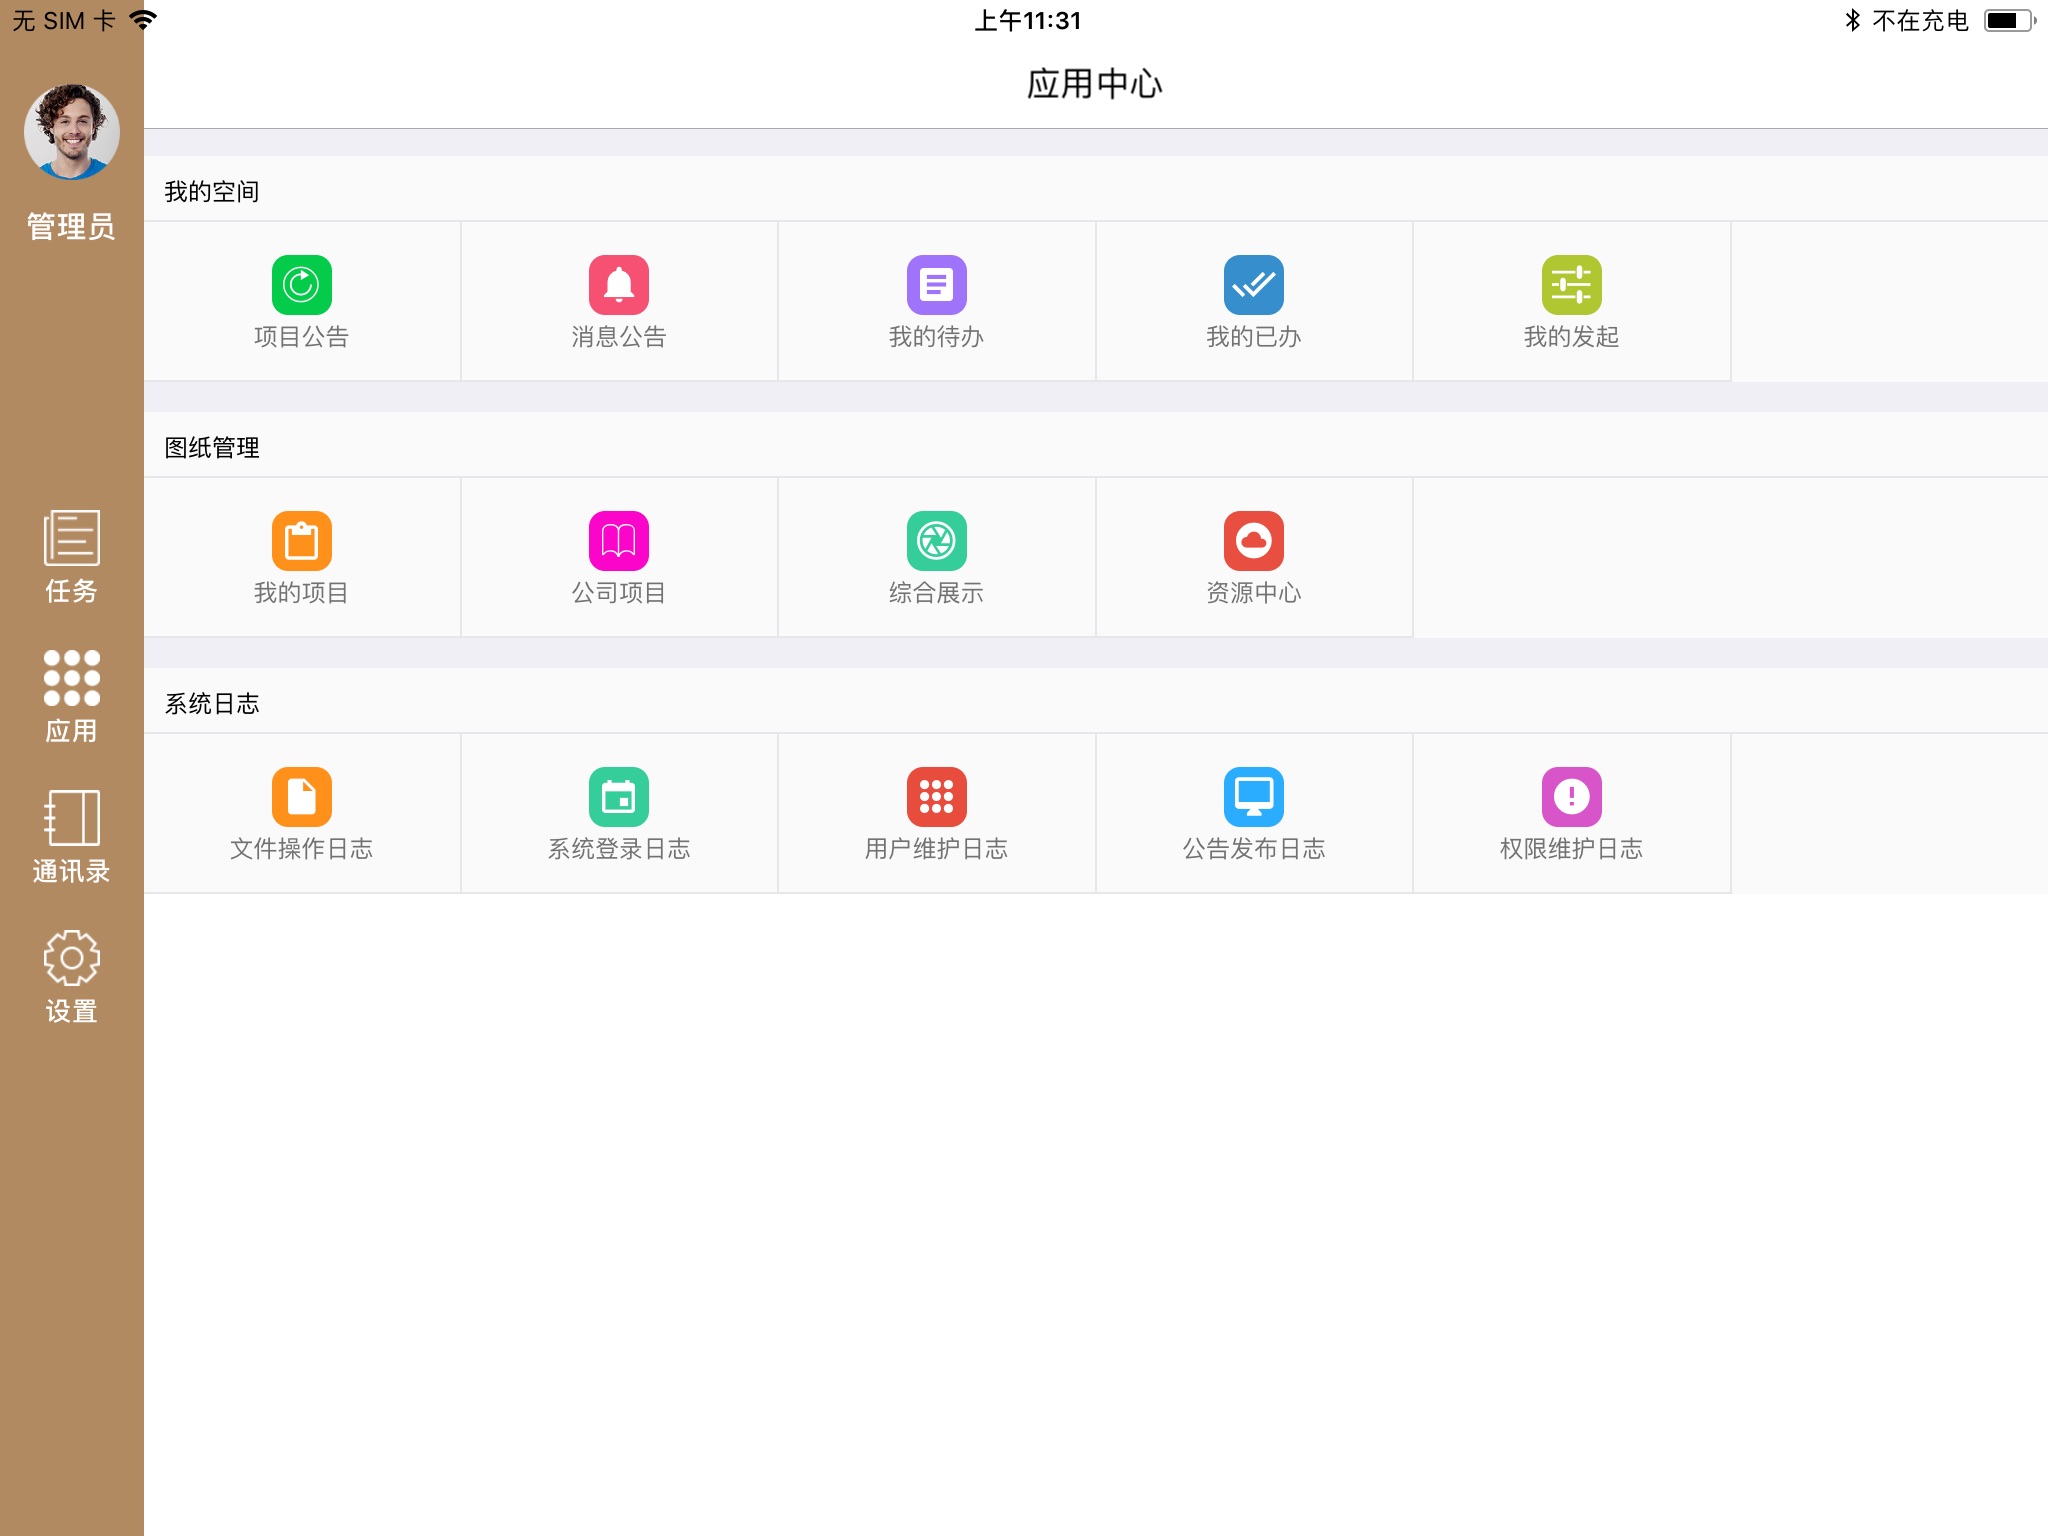Open the 消息公告 bell icon

click(619, 285)
